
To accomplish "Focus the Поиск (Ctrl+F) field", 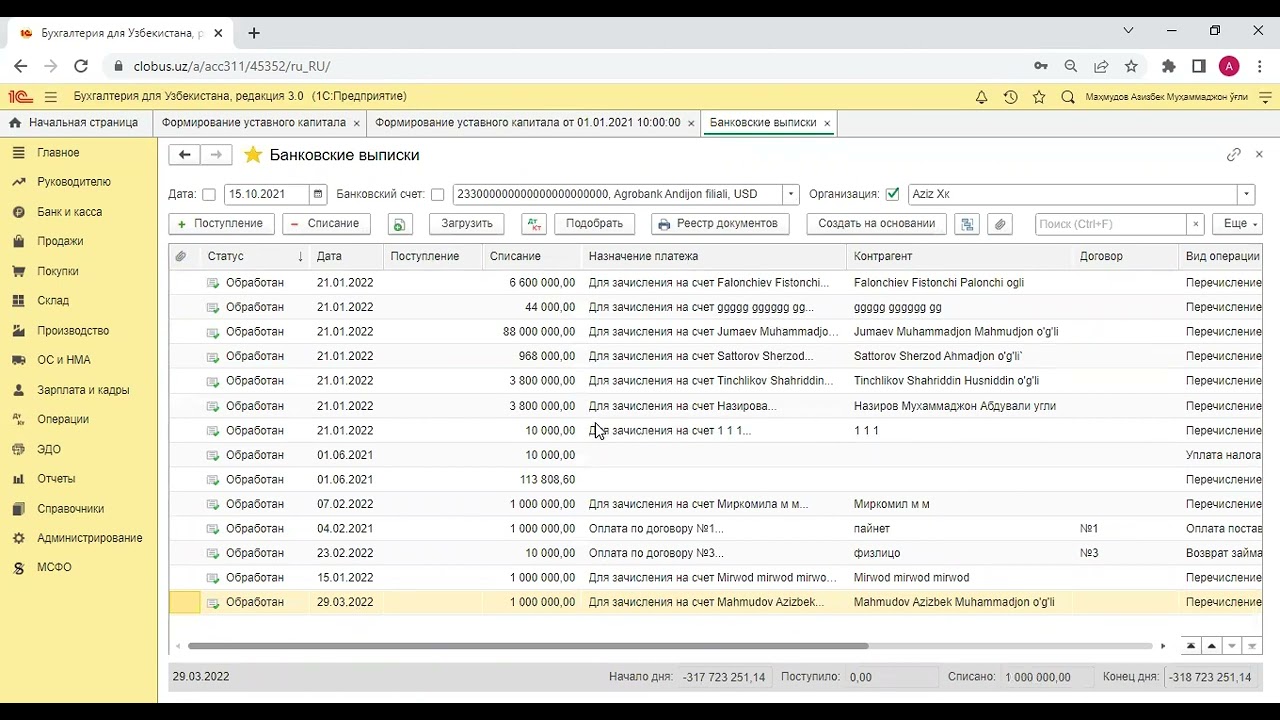I will pos(1111,224).
